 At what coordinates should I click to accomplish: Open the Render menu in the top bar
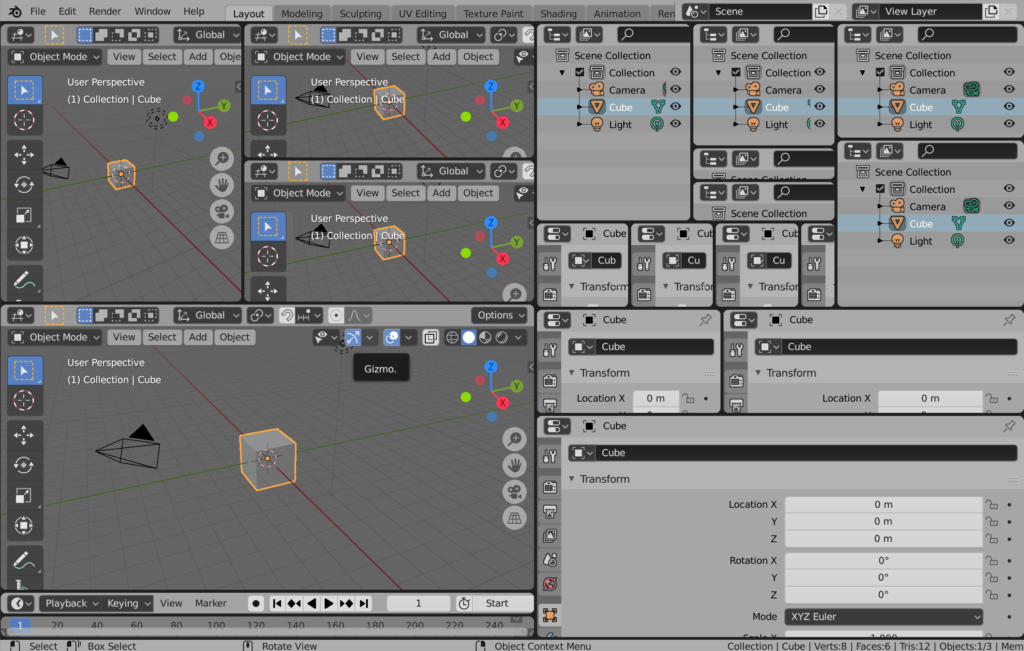tap(105, 12)
